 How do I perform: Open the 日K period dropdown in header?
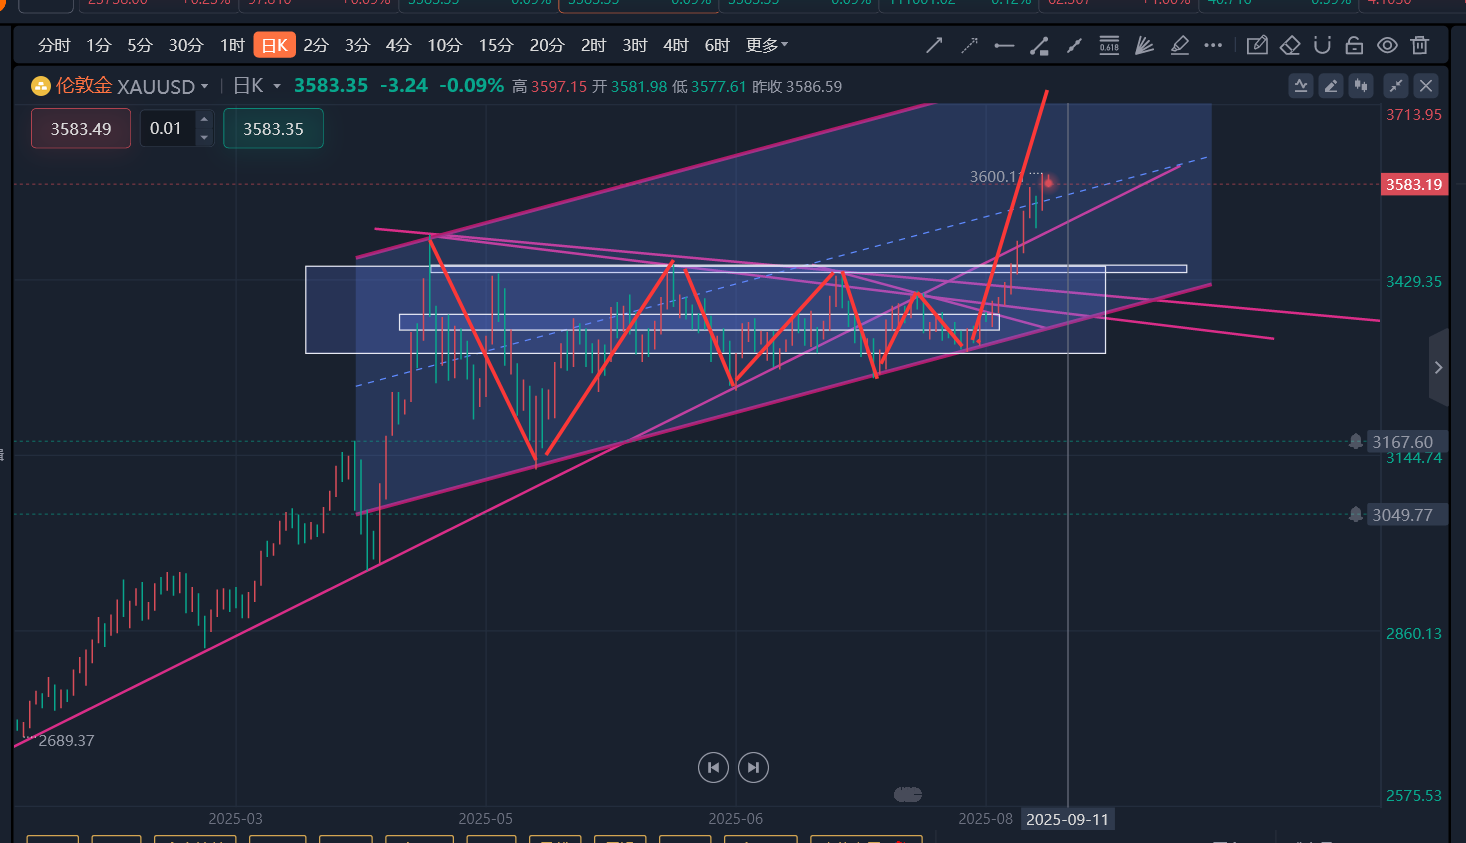coord(257,86)
